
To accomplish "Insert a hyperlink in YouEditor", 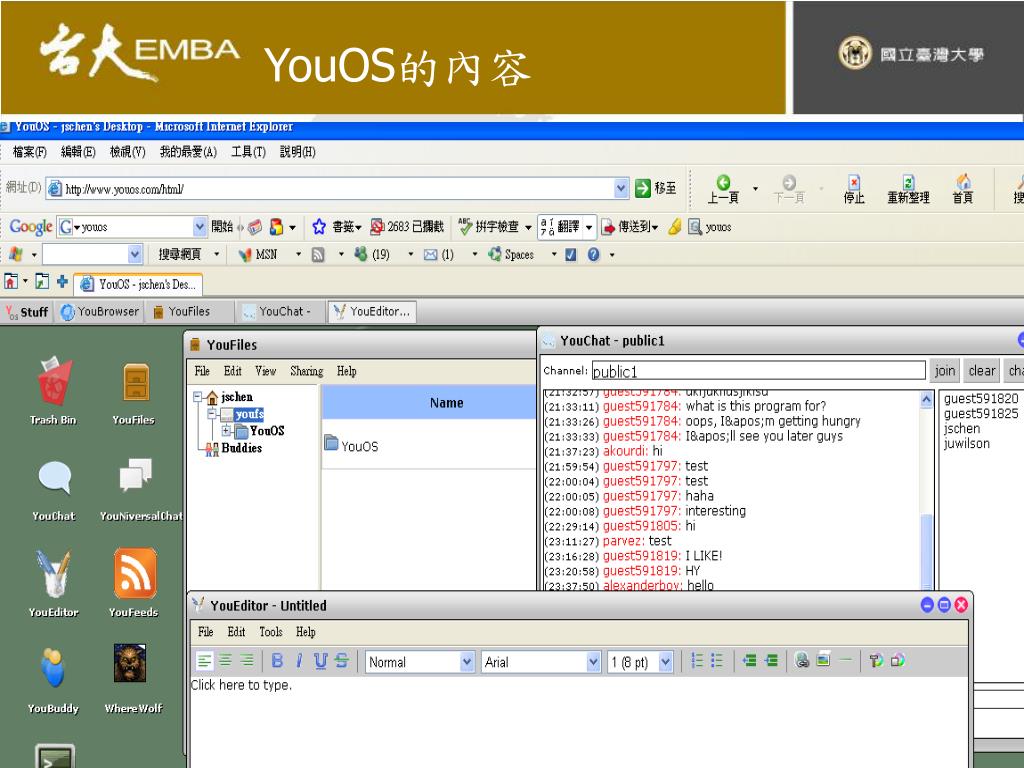I will tap(802, 660).
